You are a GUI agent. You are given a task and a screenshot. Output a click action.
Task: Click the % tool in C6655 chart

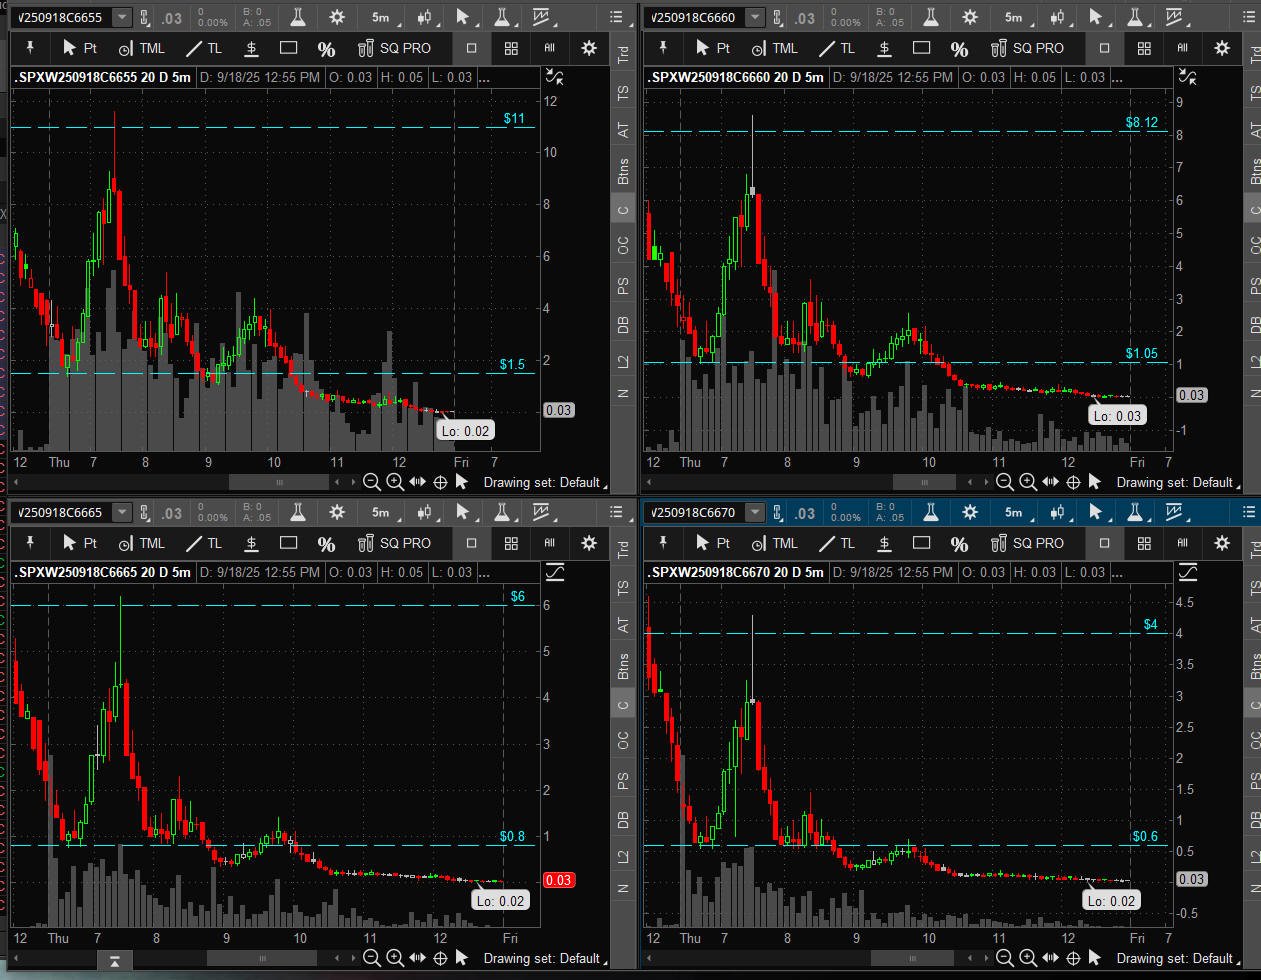point(326,48)
